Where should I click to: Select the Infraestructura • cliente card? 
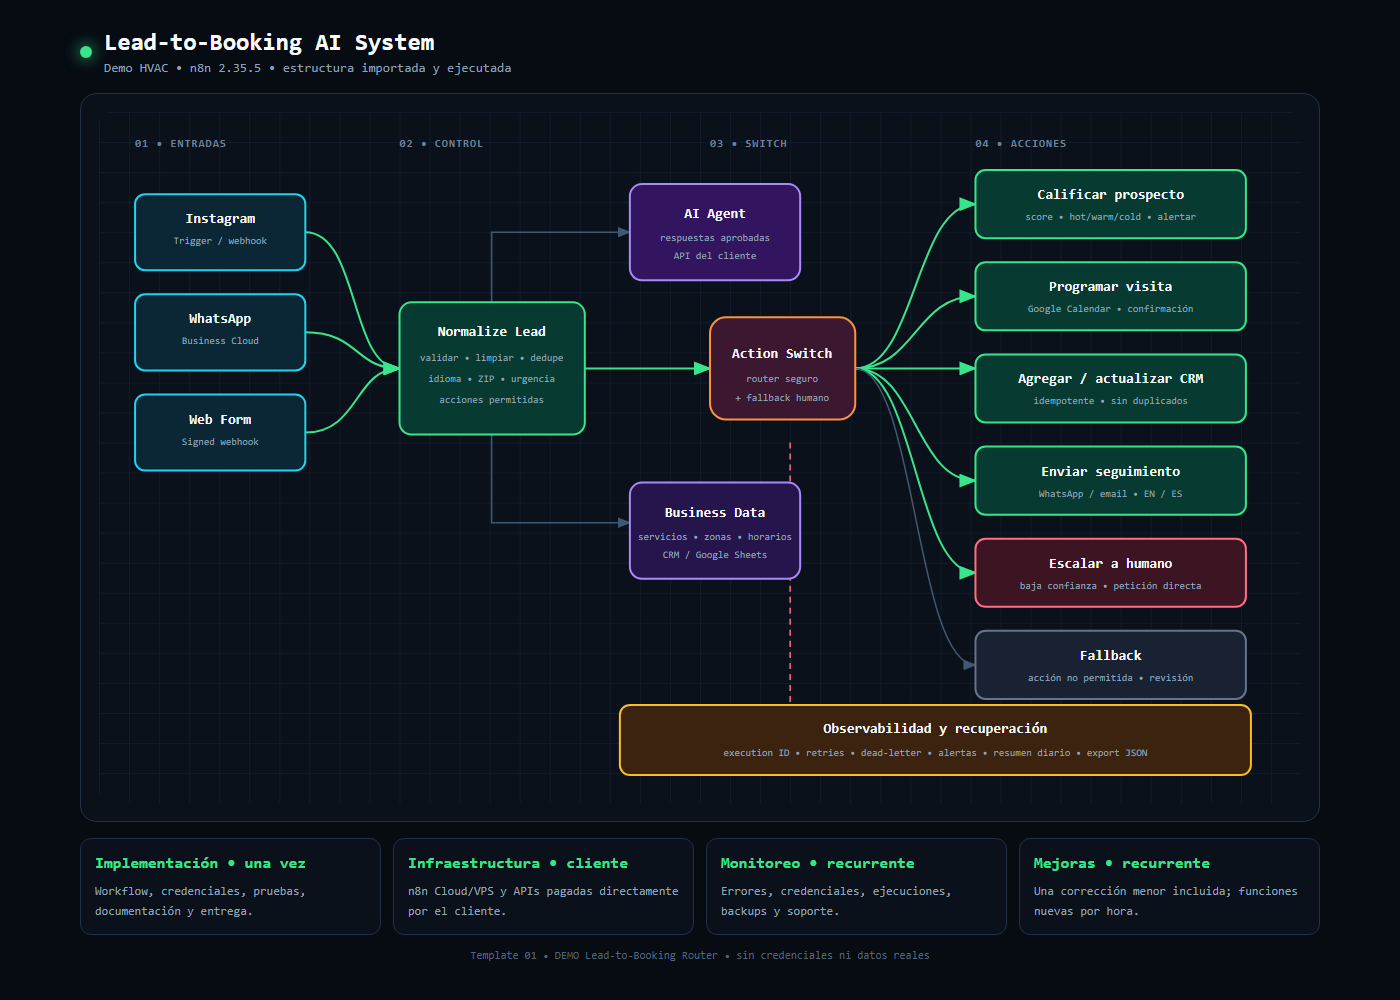click(x=543, y=886)
